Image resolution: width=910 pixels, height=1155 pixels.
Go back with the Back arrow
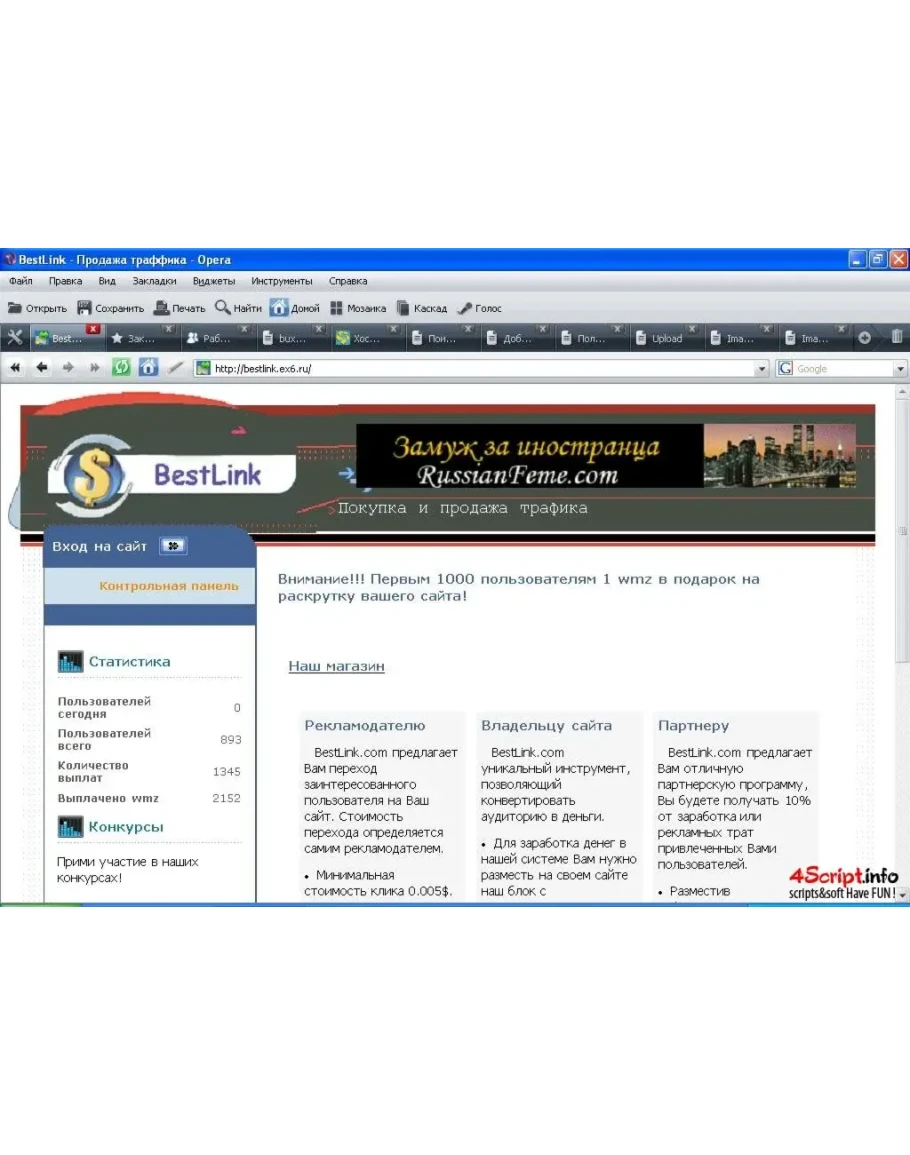click(x=42, y=368)
